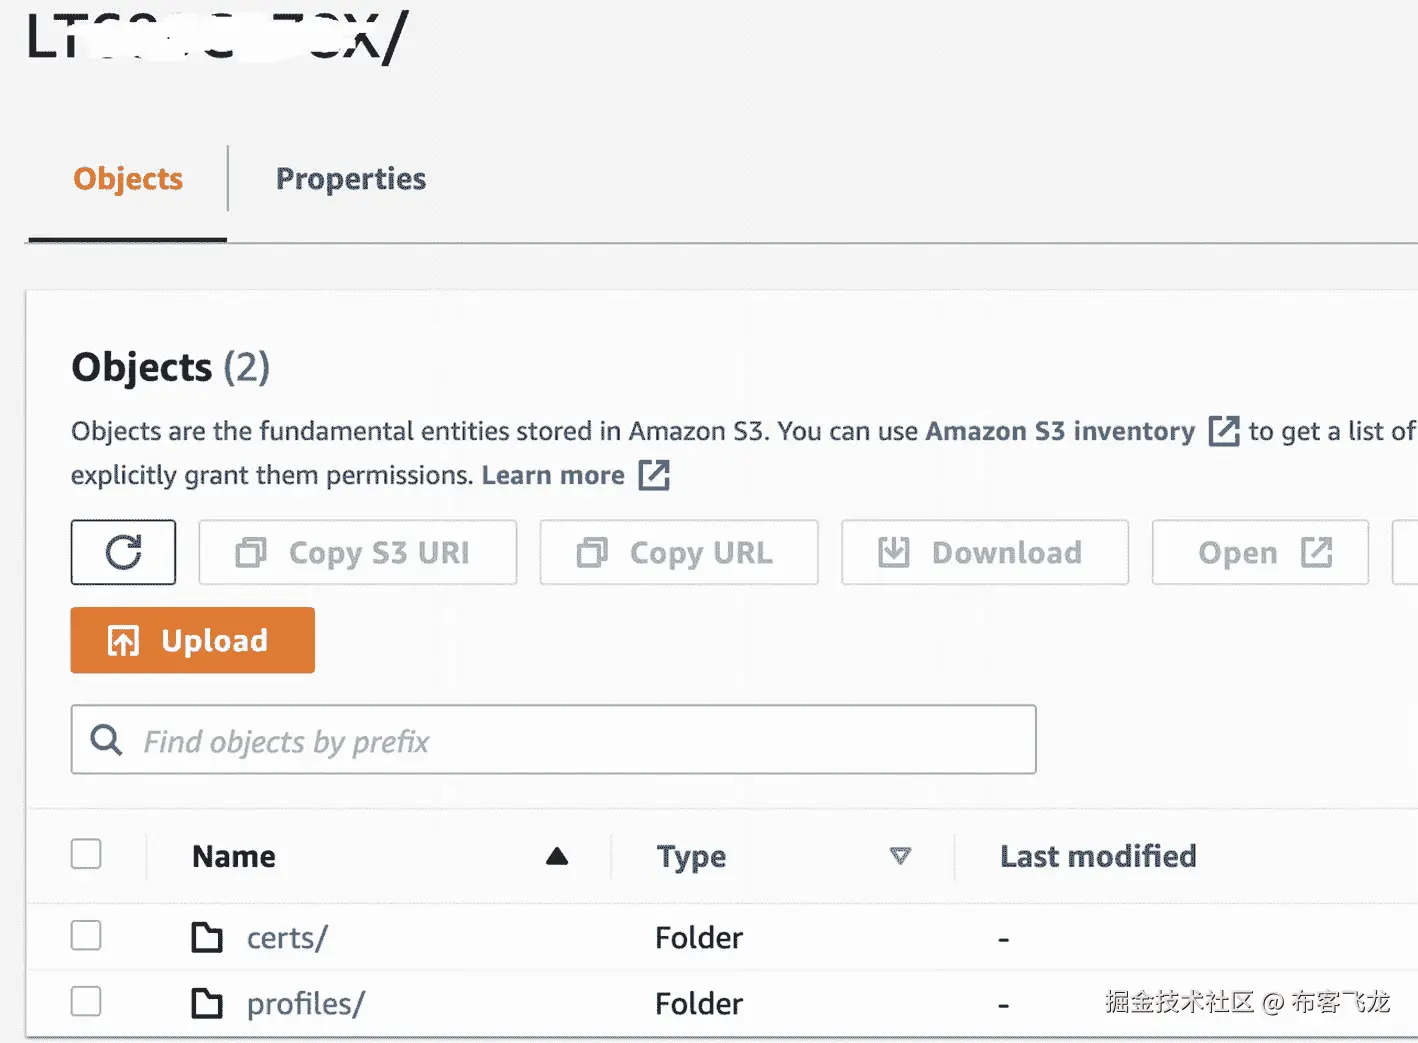Screen dimensions: 1418x1043
Task: Click the Type column sort triangle
Action: point(900,856)
